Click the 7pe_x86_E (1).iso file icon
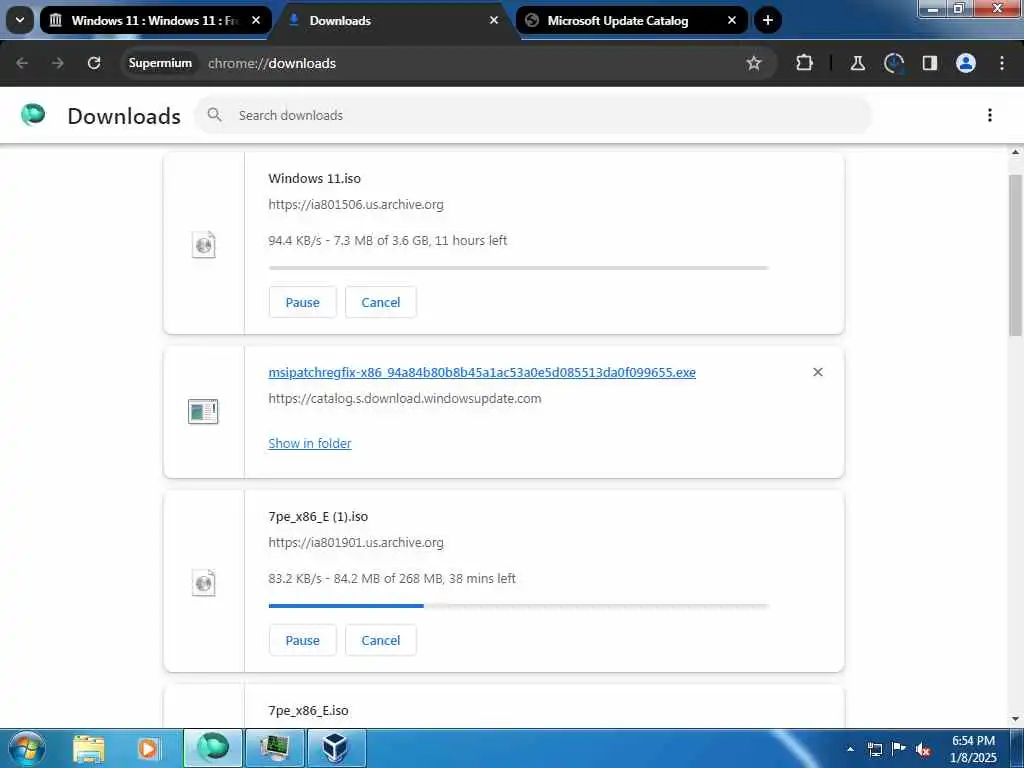 pyautogui.click(x=204, y=583)
